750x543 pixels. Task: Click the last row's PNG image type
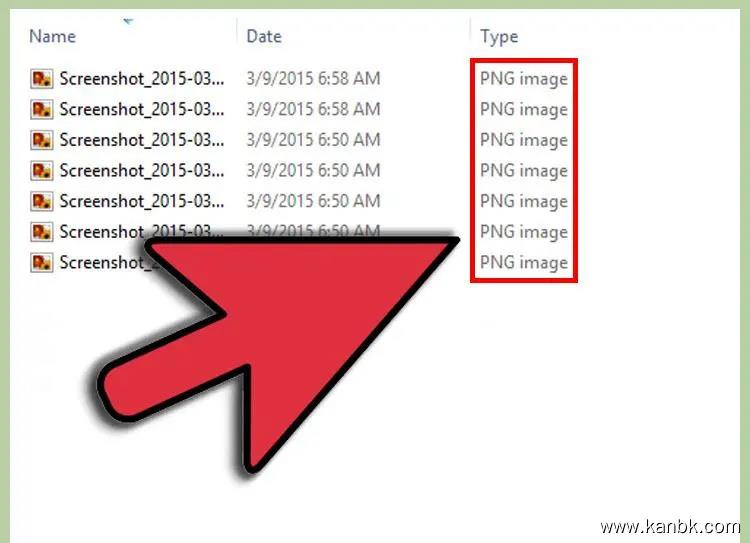tap(524, 263)
